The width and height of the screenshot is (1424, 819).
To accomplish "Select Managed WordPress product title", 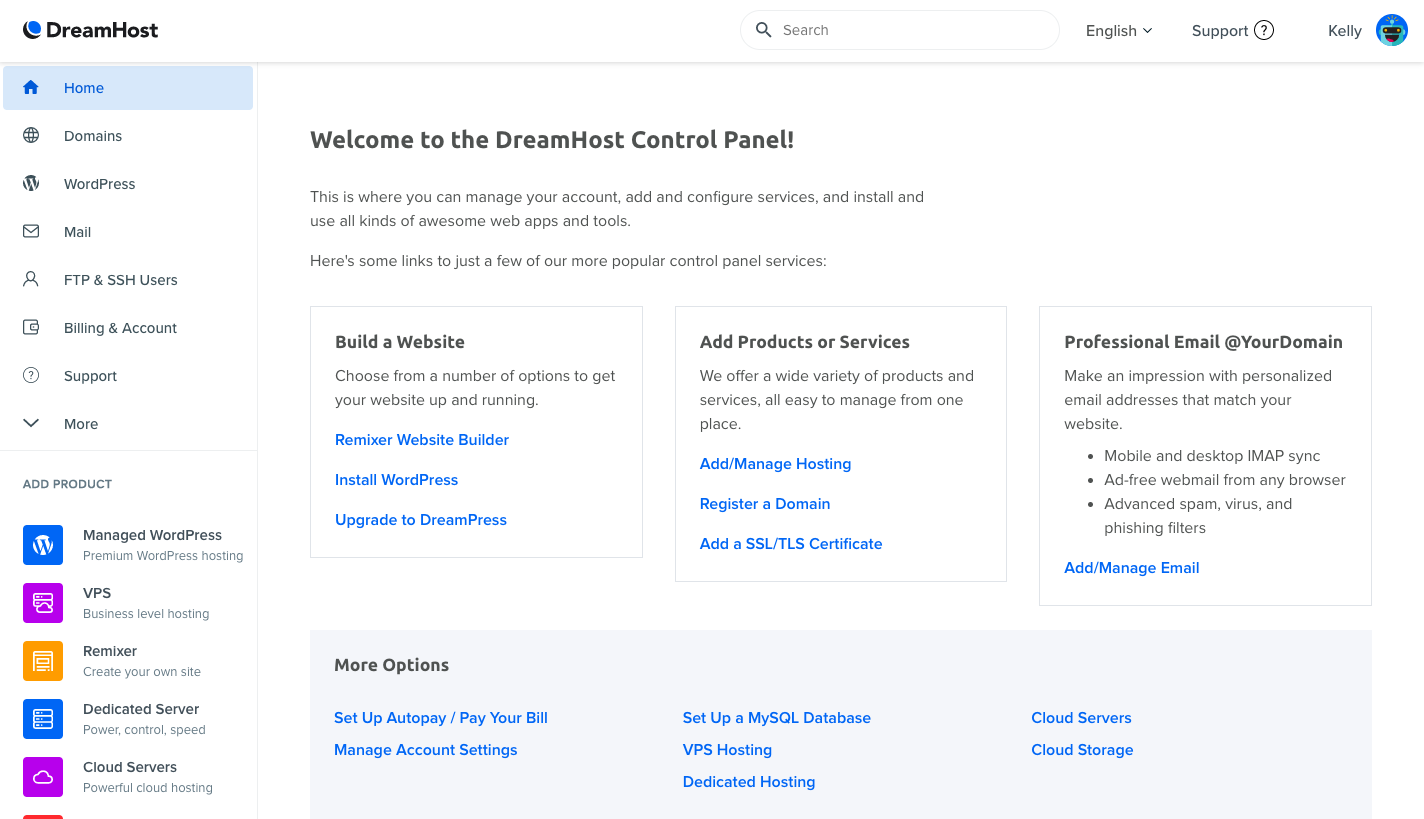I will click(152, 535).
